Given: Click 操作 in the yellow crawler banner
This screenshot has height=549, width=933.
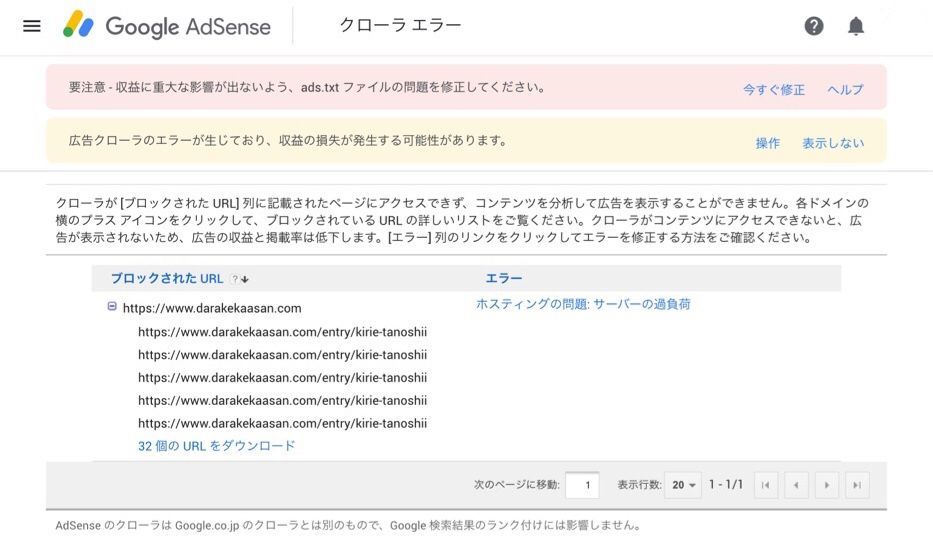Looking at the screenshot, I should [768, 143].
